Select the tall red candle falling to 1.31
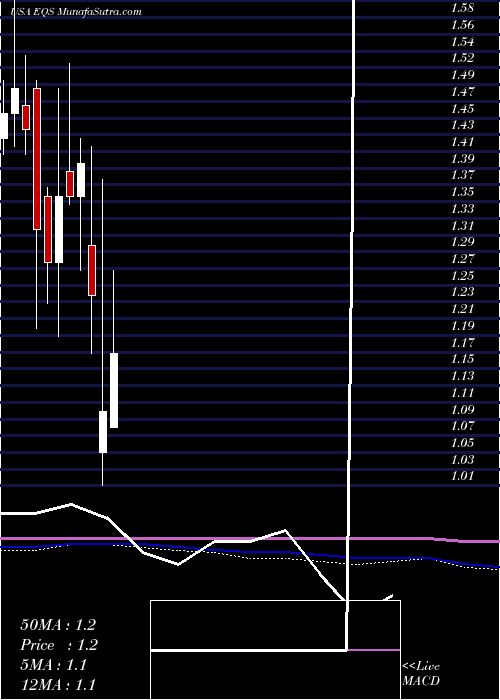This screenshot has height=700, width=500. tap(37, 159)
